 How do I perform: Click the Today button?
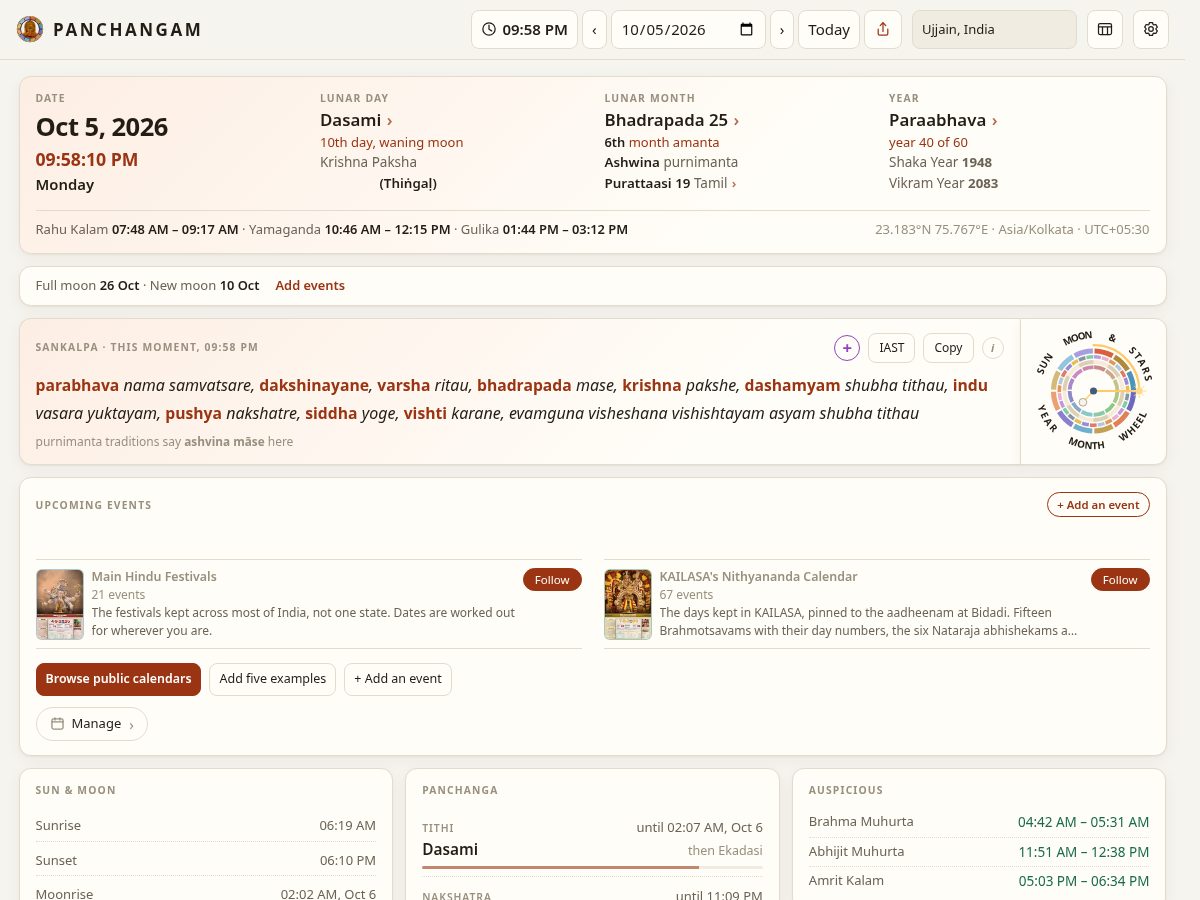(x=829, y=29)
